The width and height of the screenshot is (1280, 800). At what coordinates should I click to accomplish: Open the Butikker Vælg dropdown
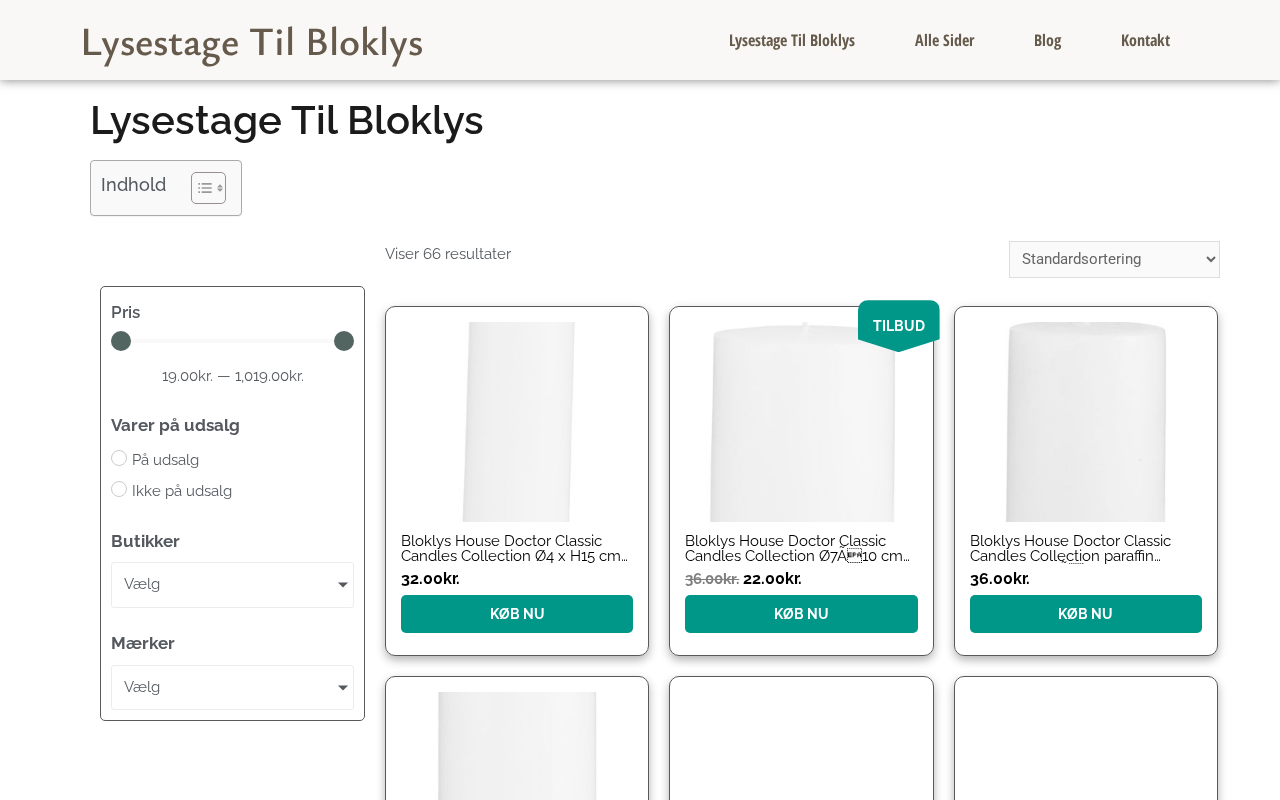pos(232,585)
